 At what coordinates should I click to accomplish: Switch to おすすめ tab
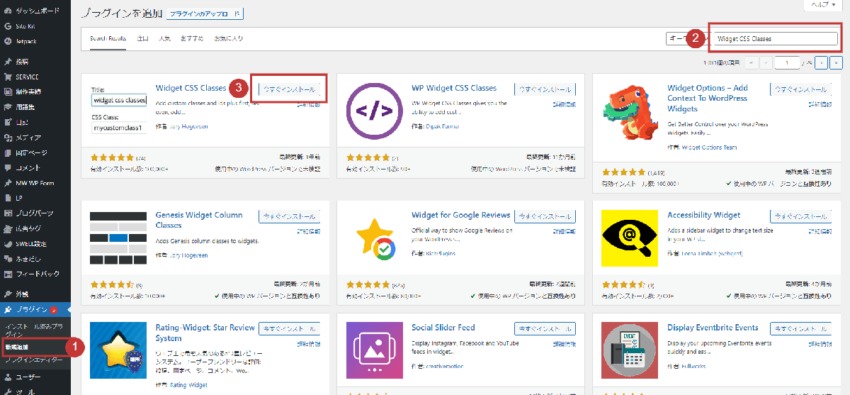click(192, 38)
